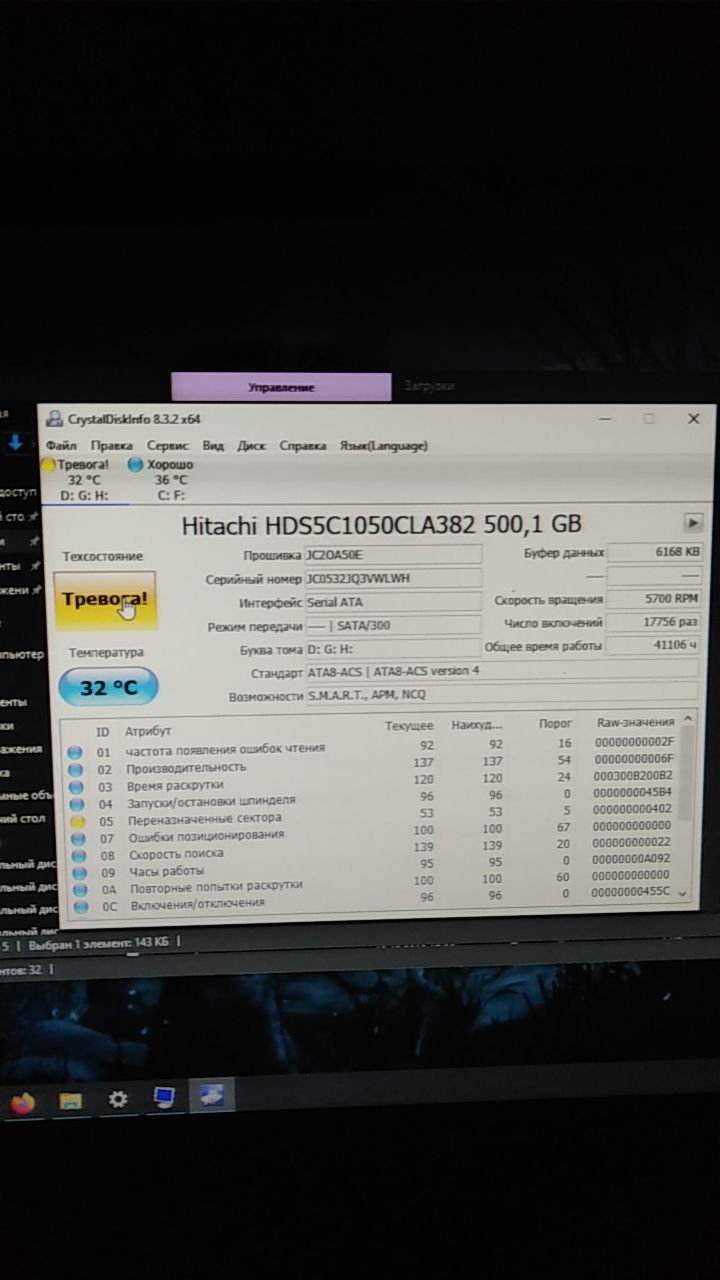
Task: Select row 01 частота появления ошибок чтения
Action: click(x=372, y=747)
